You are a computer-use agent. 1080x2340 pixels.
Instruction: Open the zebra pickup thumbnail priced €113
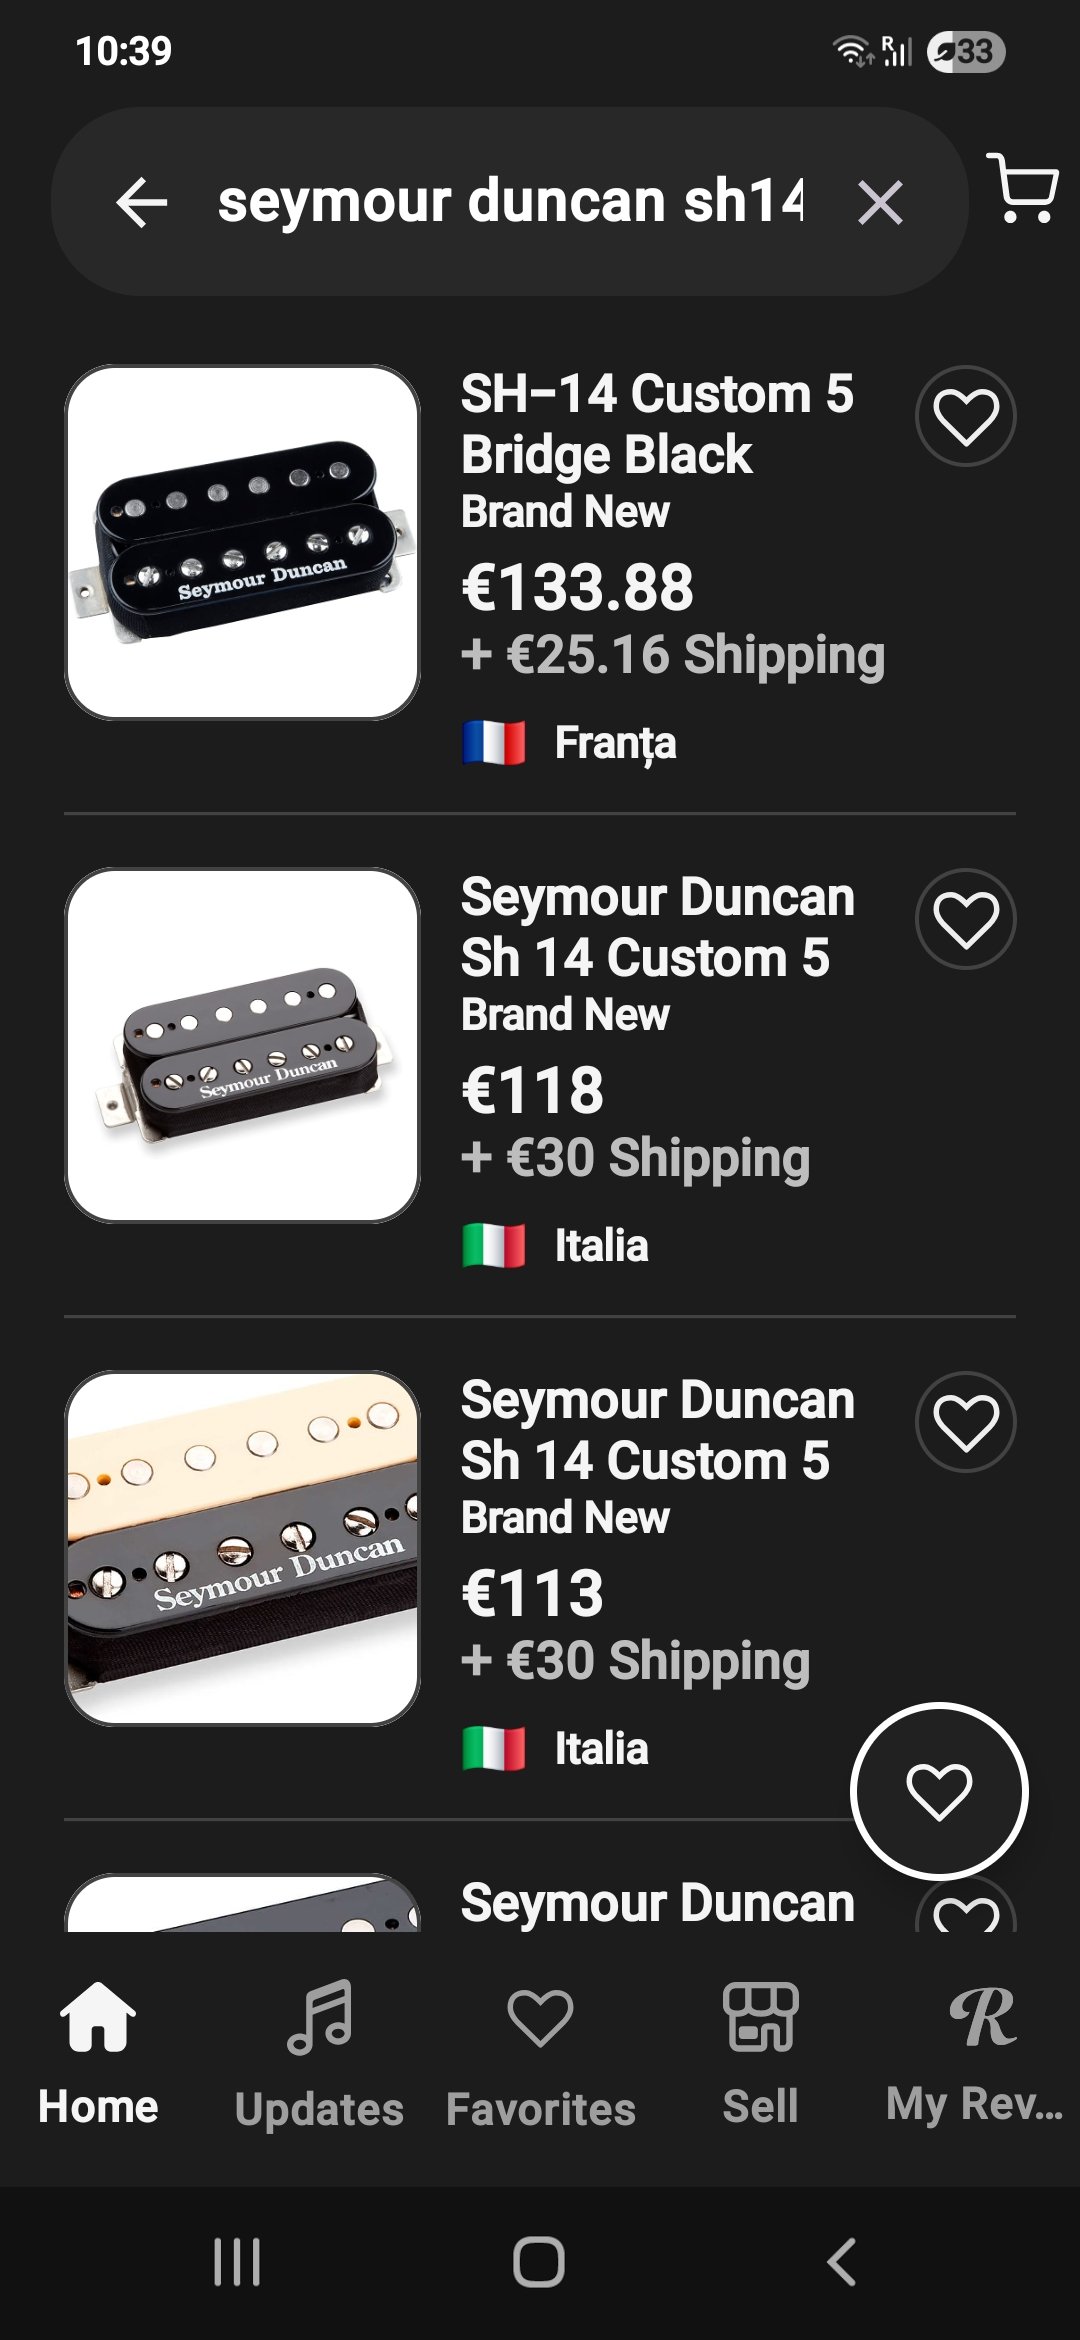242,1548
